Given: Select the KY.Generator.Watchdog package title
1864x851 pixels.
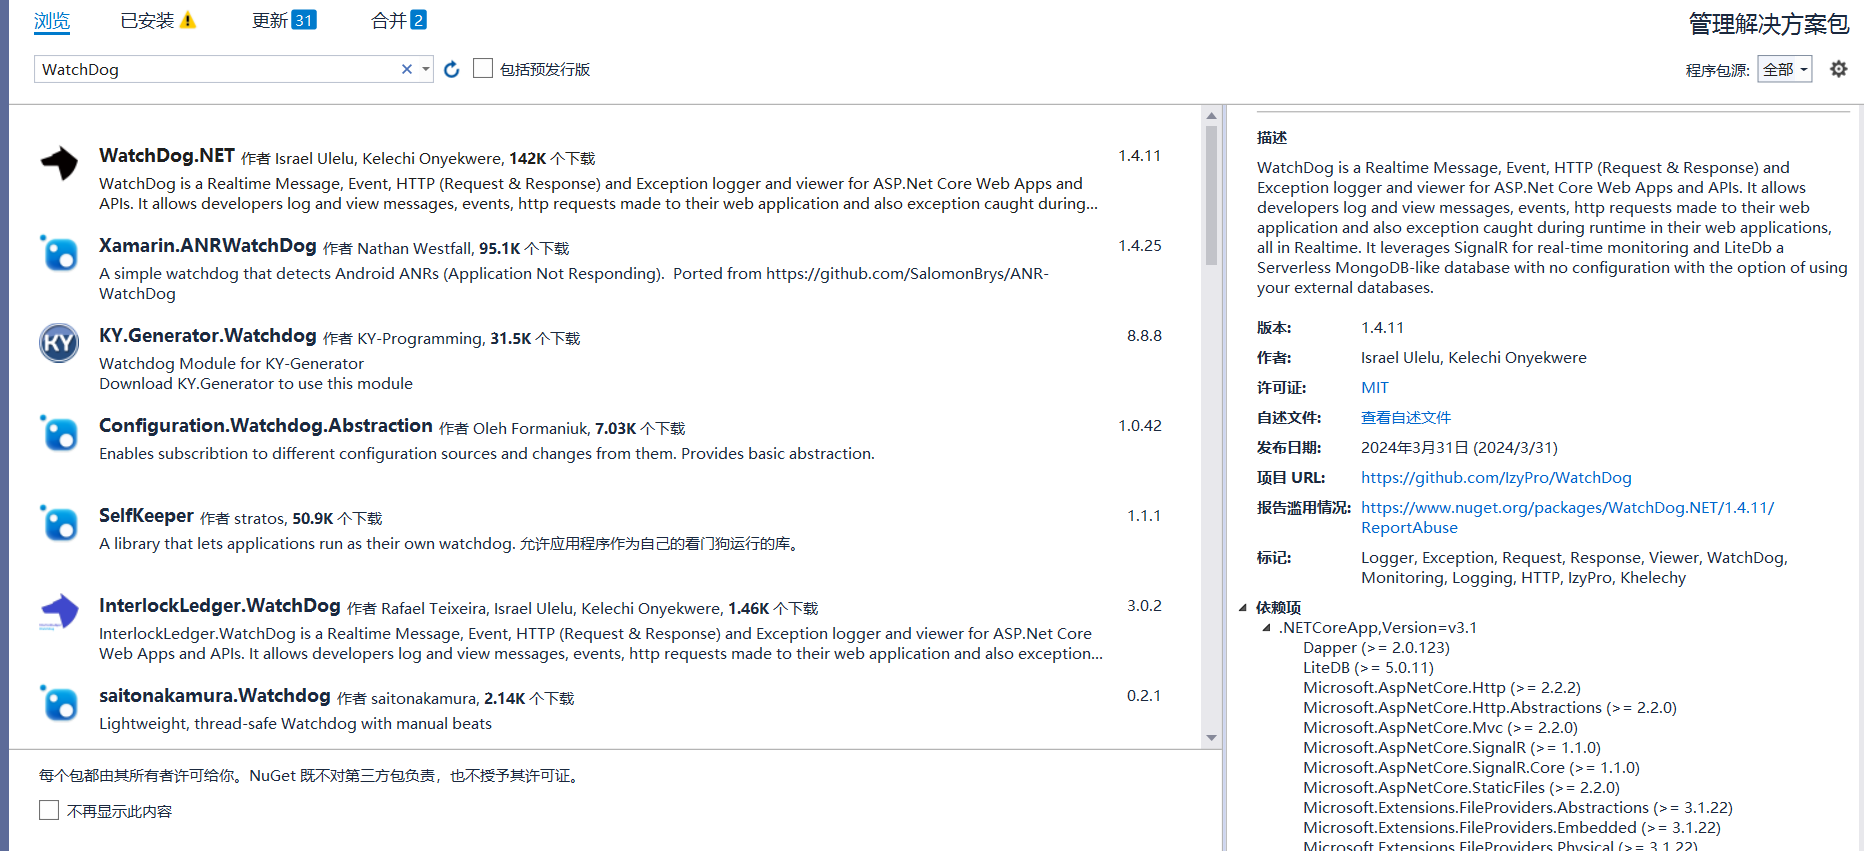Looking at the screenshot, I should pos(208,335).
